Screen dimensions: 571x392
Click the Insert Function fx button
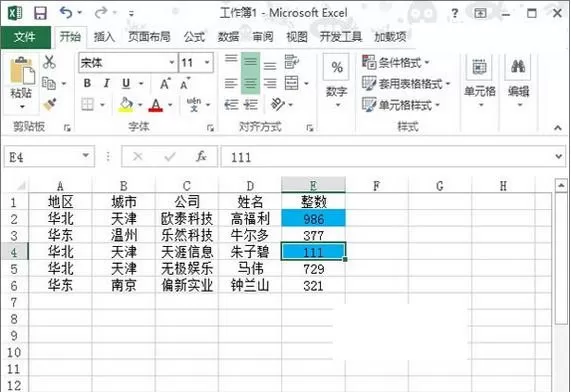201,157
